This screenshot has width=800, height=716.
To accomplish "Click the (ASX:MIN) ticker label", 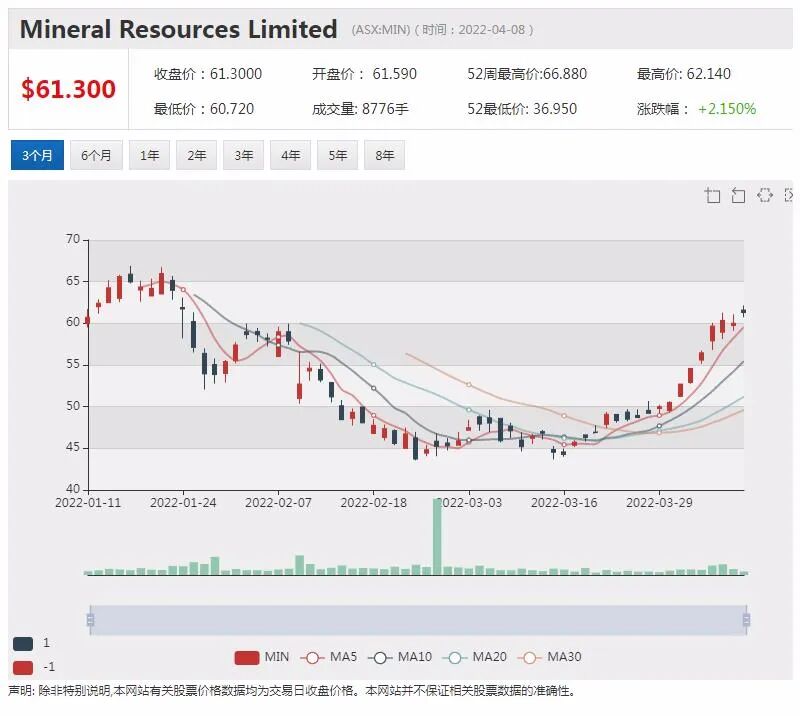I will pos(381,30).
